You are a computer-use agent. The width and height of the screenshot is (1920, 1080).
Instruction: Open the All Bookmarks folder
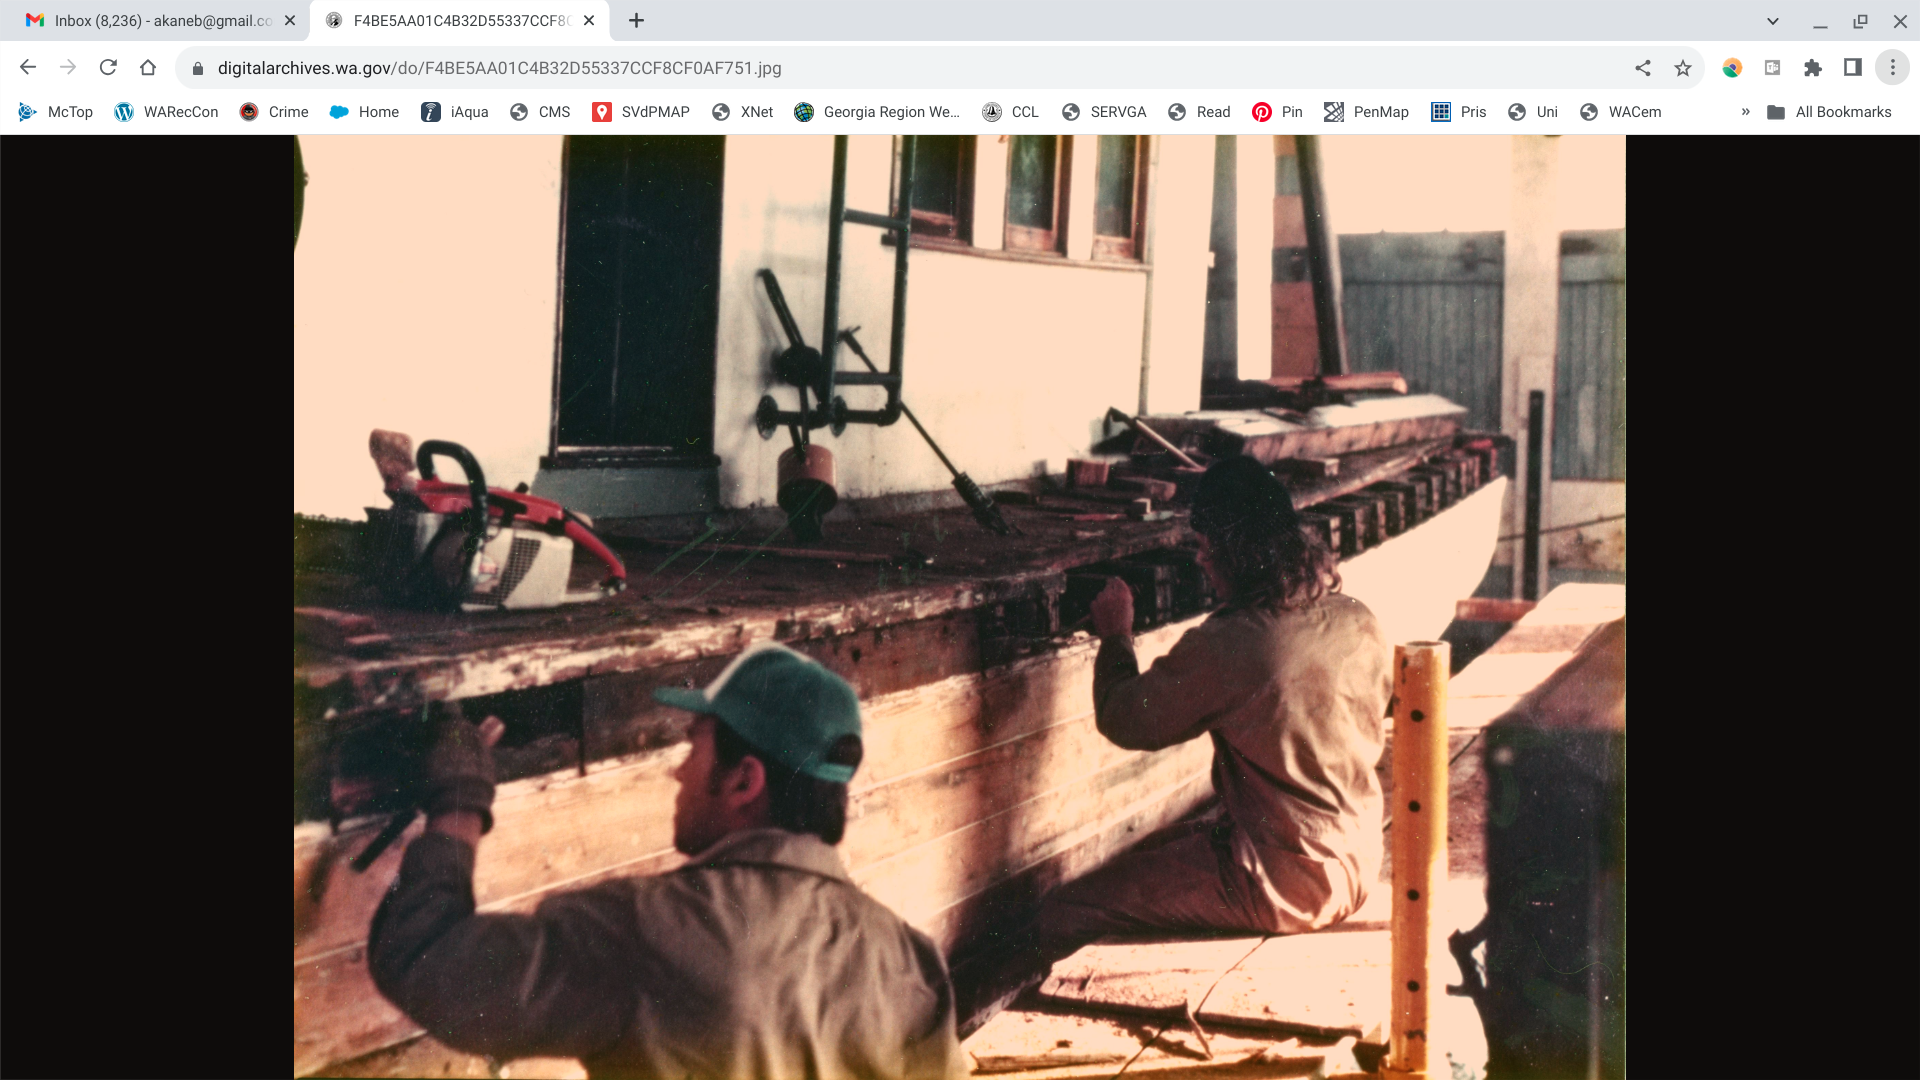tap(1829, 112)
